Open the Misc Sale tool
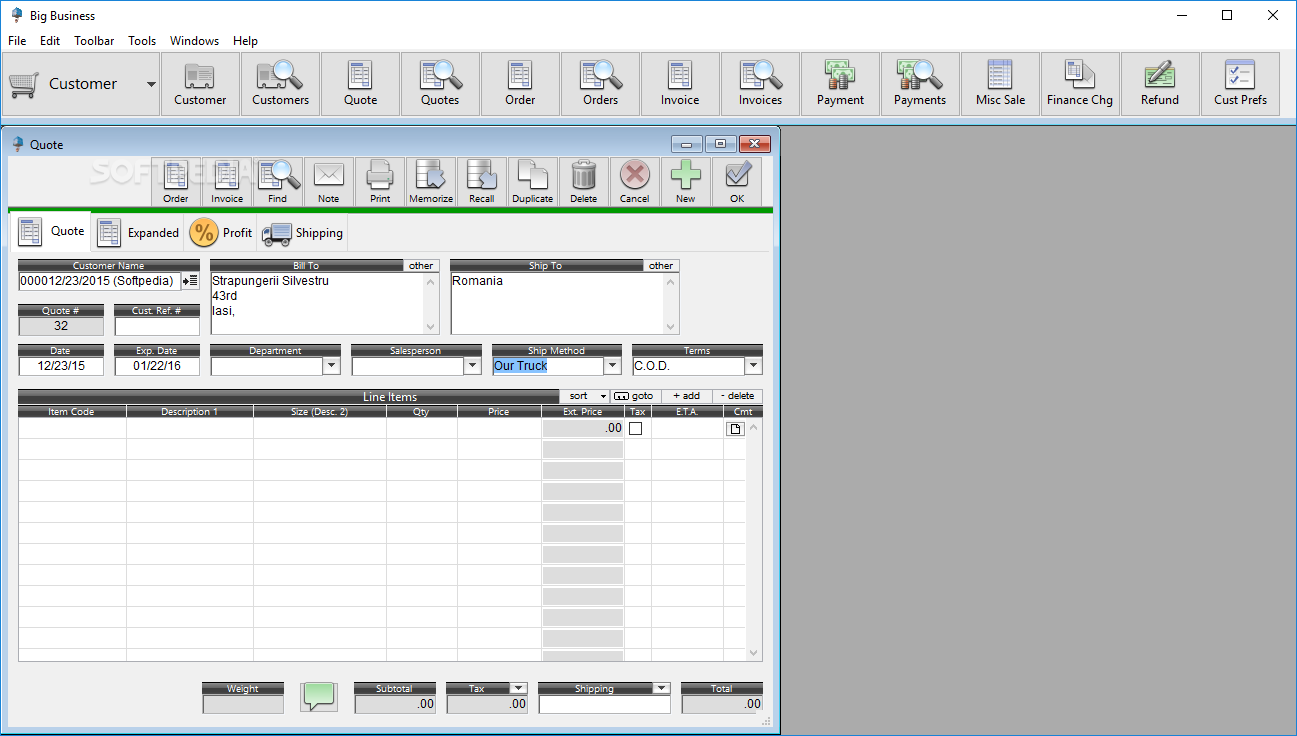This screenshot has height=736, width=1297. (1000, 84)
